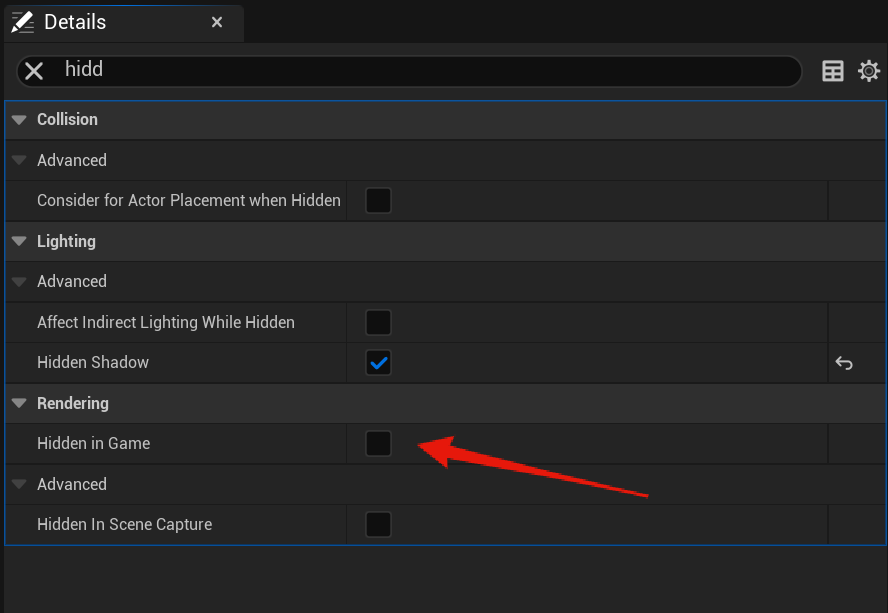Check Consider for Actor Placement when Hidden

coord(378,200)
